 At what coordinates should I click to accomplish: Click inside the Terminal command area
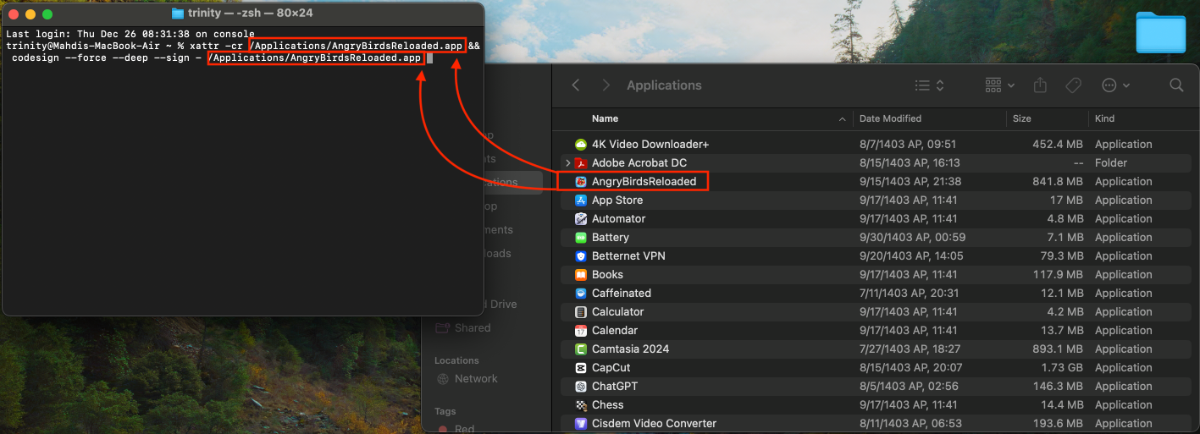pos(240,180)
